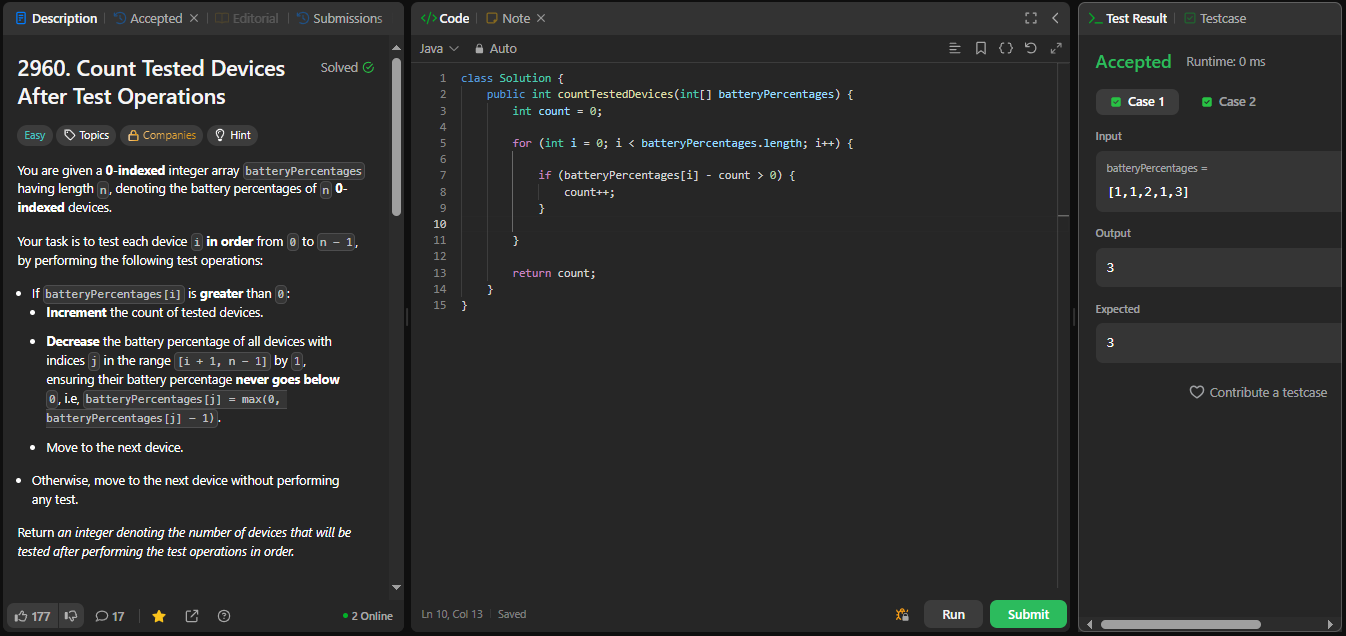Click the bookmark icon in editor toolbar
This screenshot has width=1346, height=636.
[980, 48]
